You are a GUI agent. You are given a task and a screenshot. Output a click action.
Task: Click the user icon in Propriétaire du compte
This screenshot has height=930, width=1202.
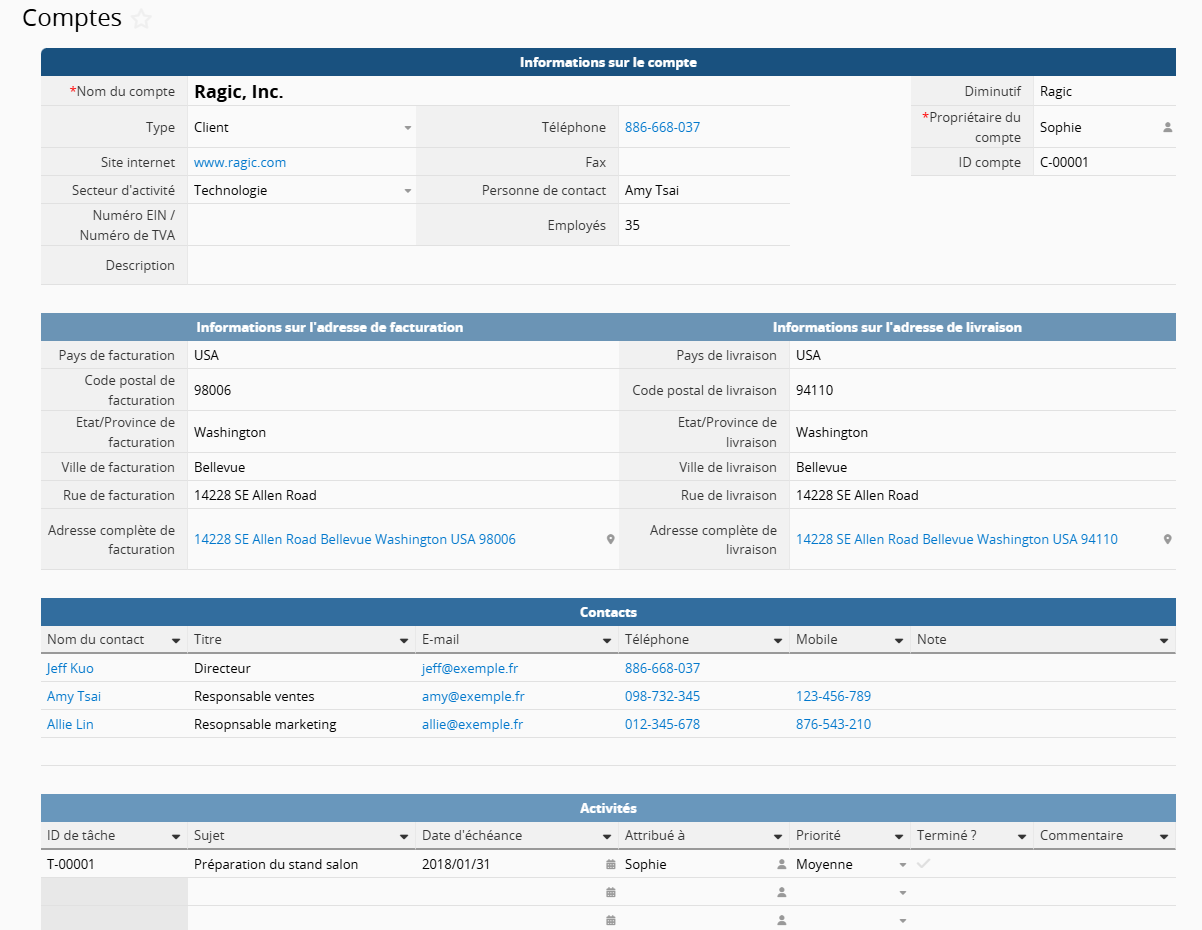tap(1167, 128)
